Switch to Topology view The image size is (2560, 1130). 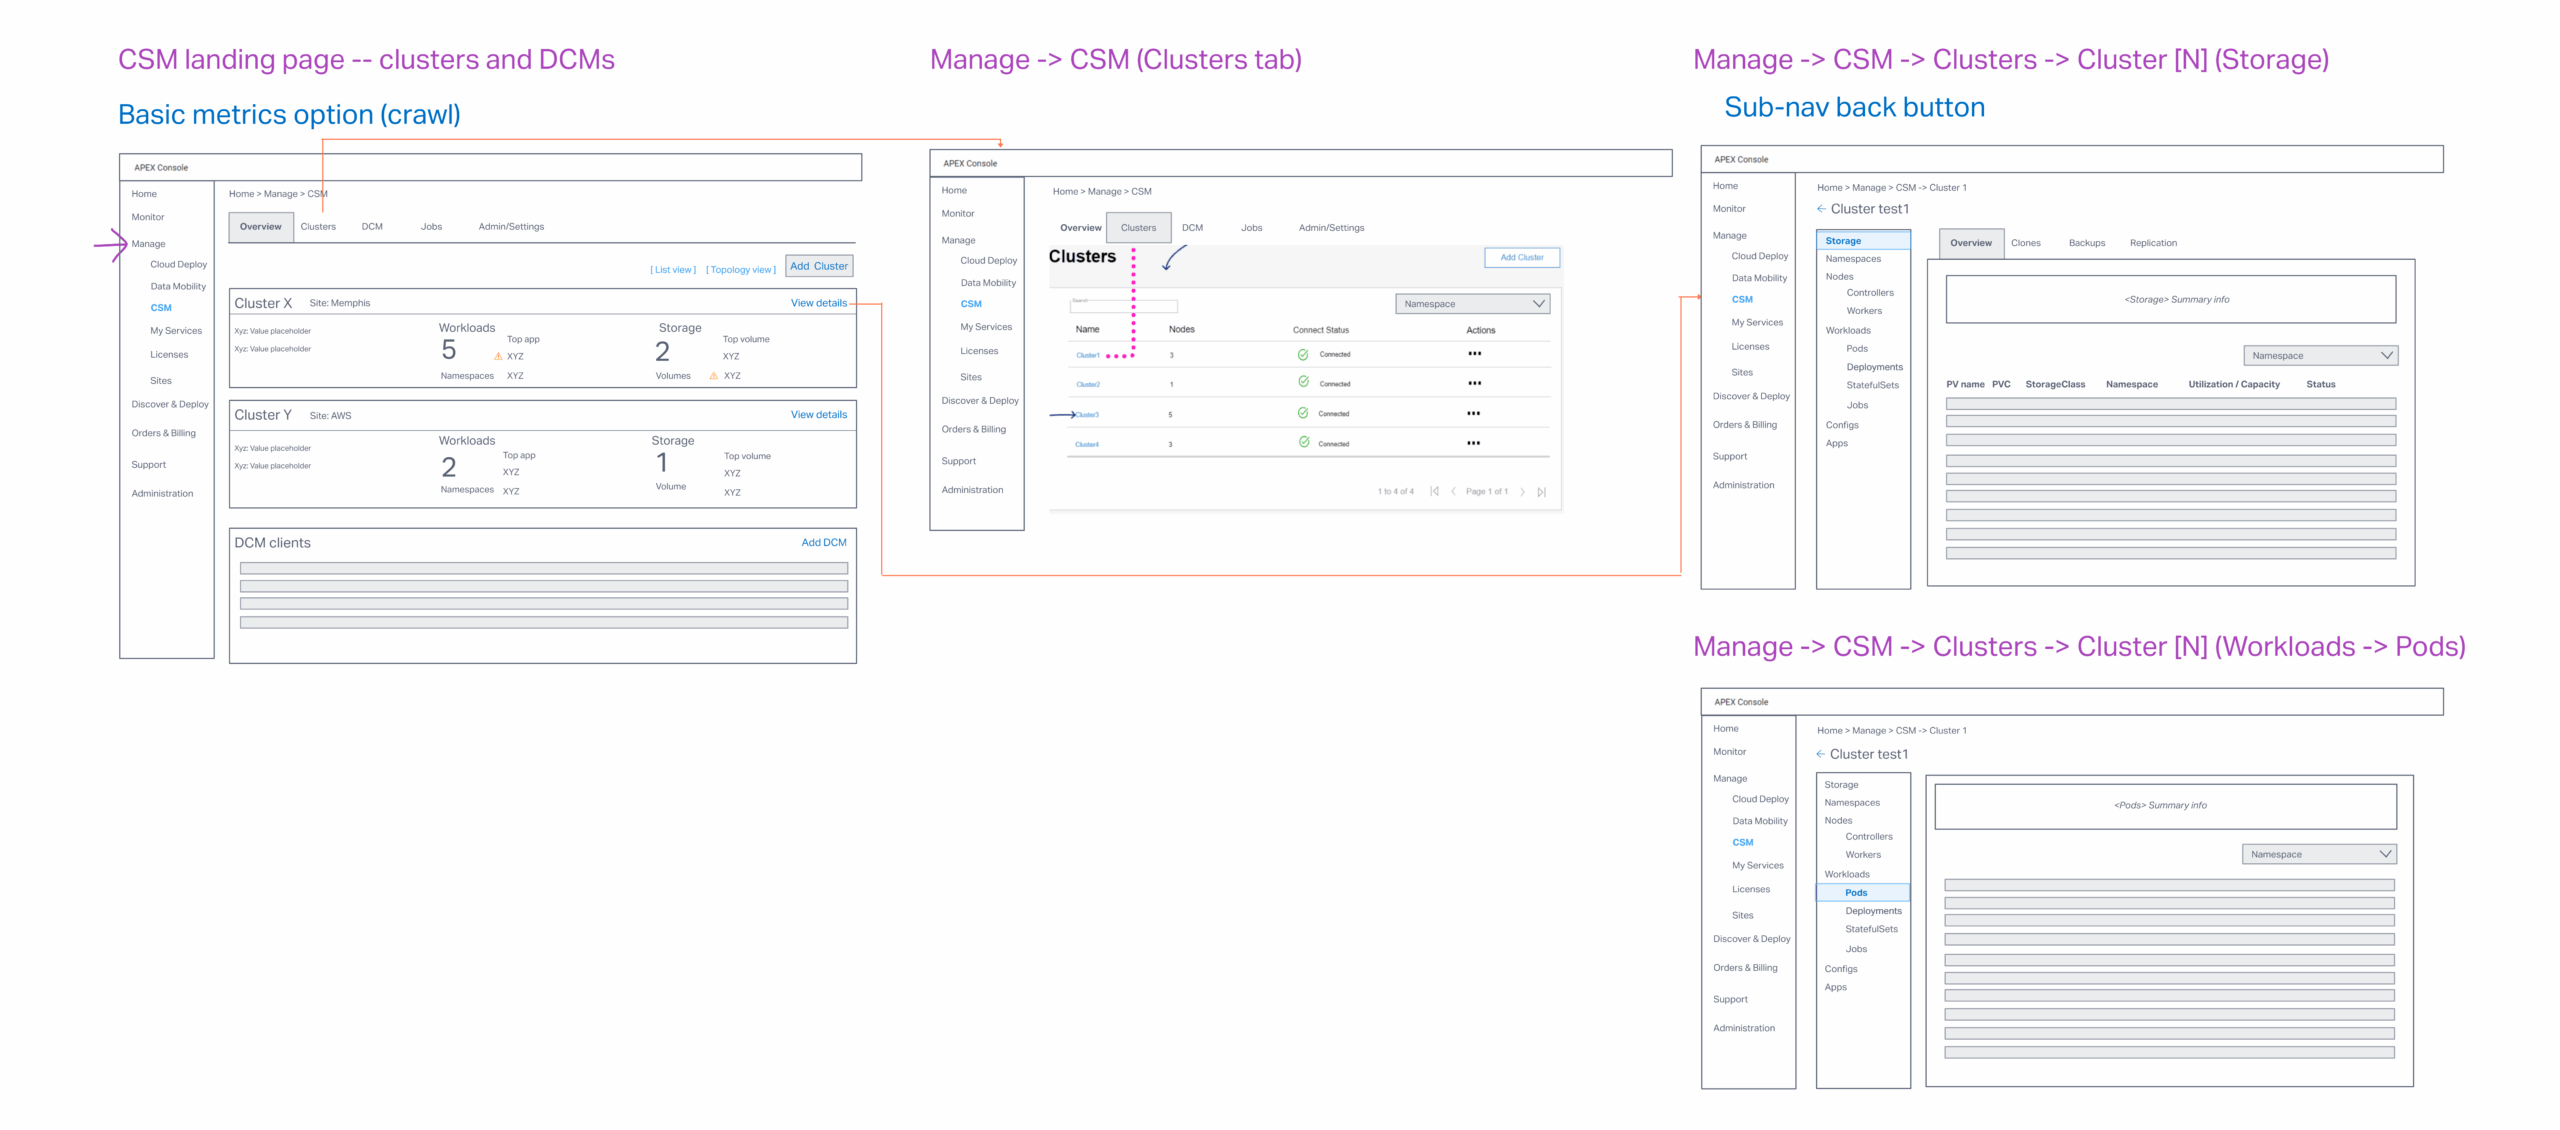click(x=740, y=270)
